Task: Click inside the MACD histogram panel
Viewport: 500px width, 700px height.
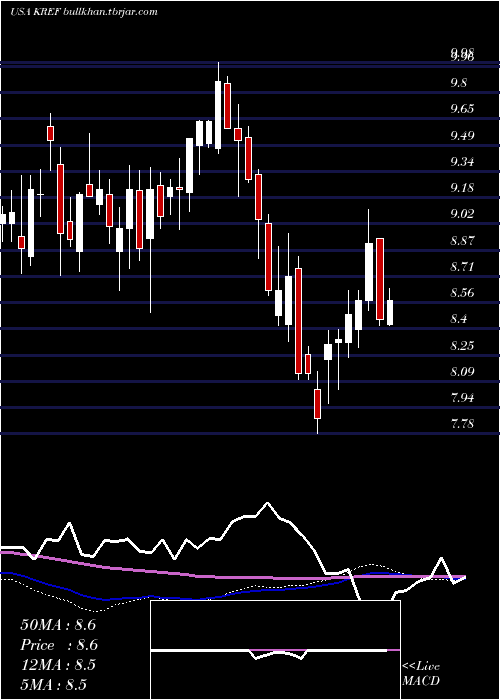Action: click(x=275, y=650)
